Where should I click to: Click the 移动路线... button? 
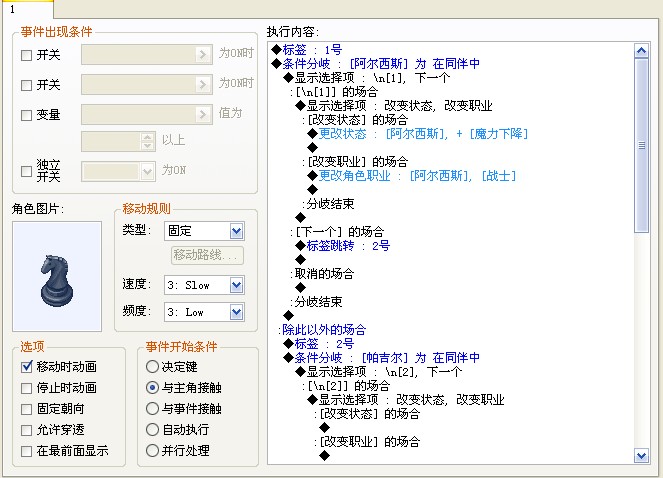point(207,255)
